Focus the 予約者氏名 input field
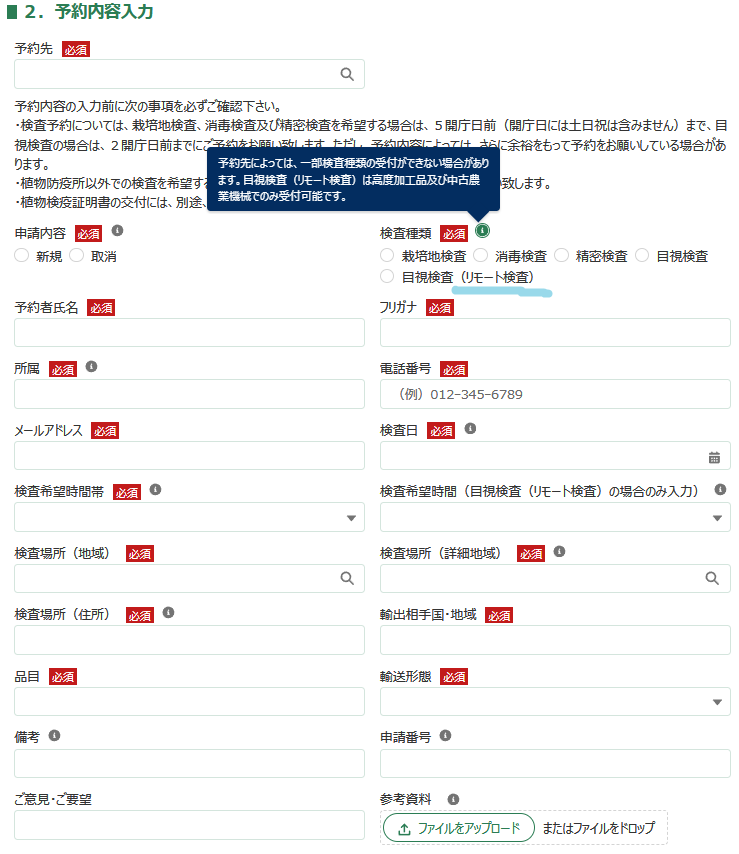This screenshot has width=739, height=854. (189, 333)
